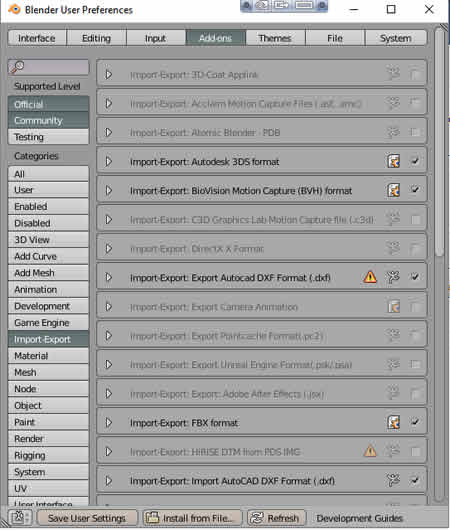450x530 pixels.
Task: Click the official icon on Export Camera Animation row
Action: pos(393,306)
